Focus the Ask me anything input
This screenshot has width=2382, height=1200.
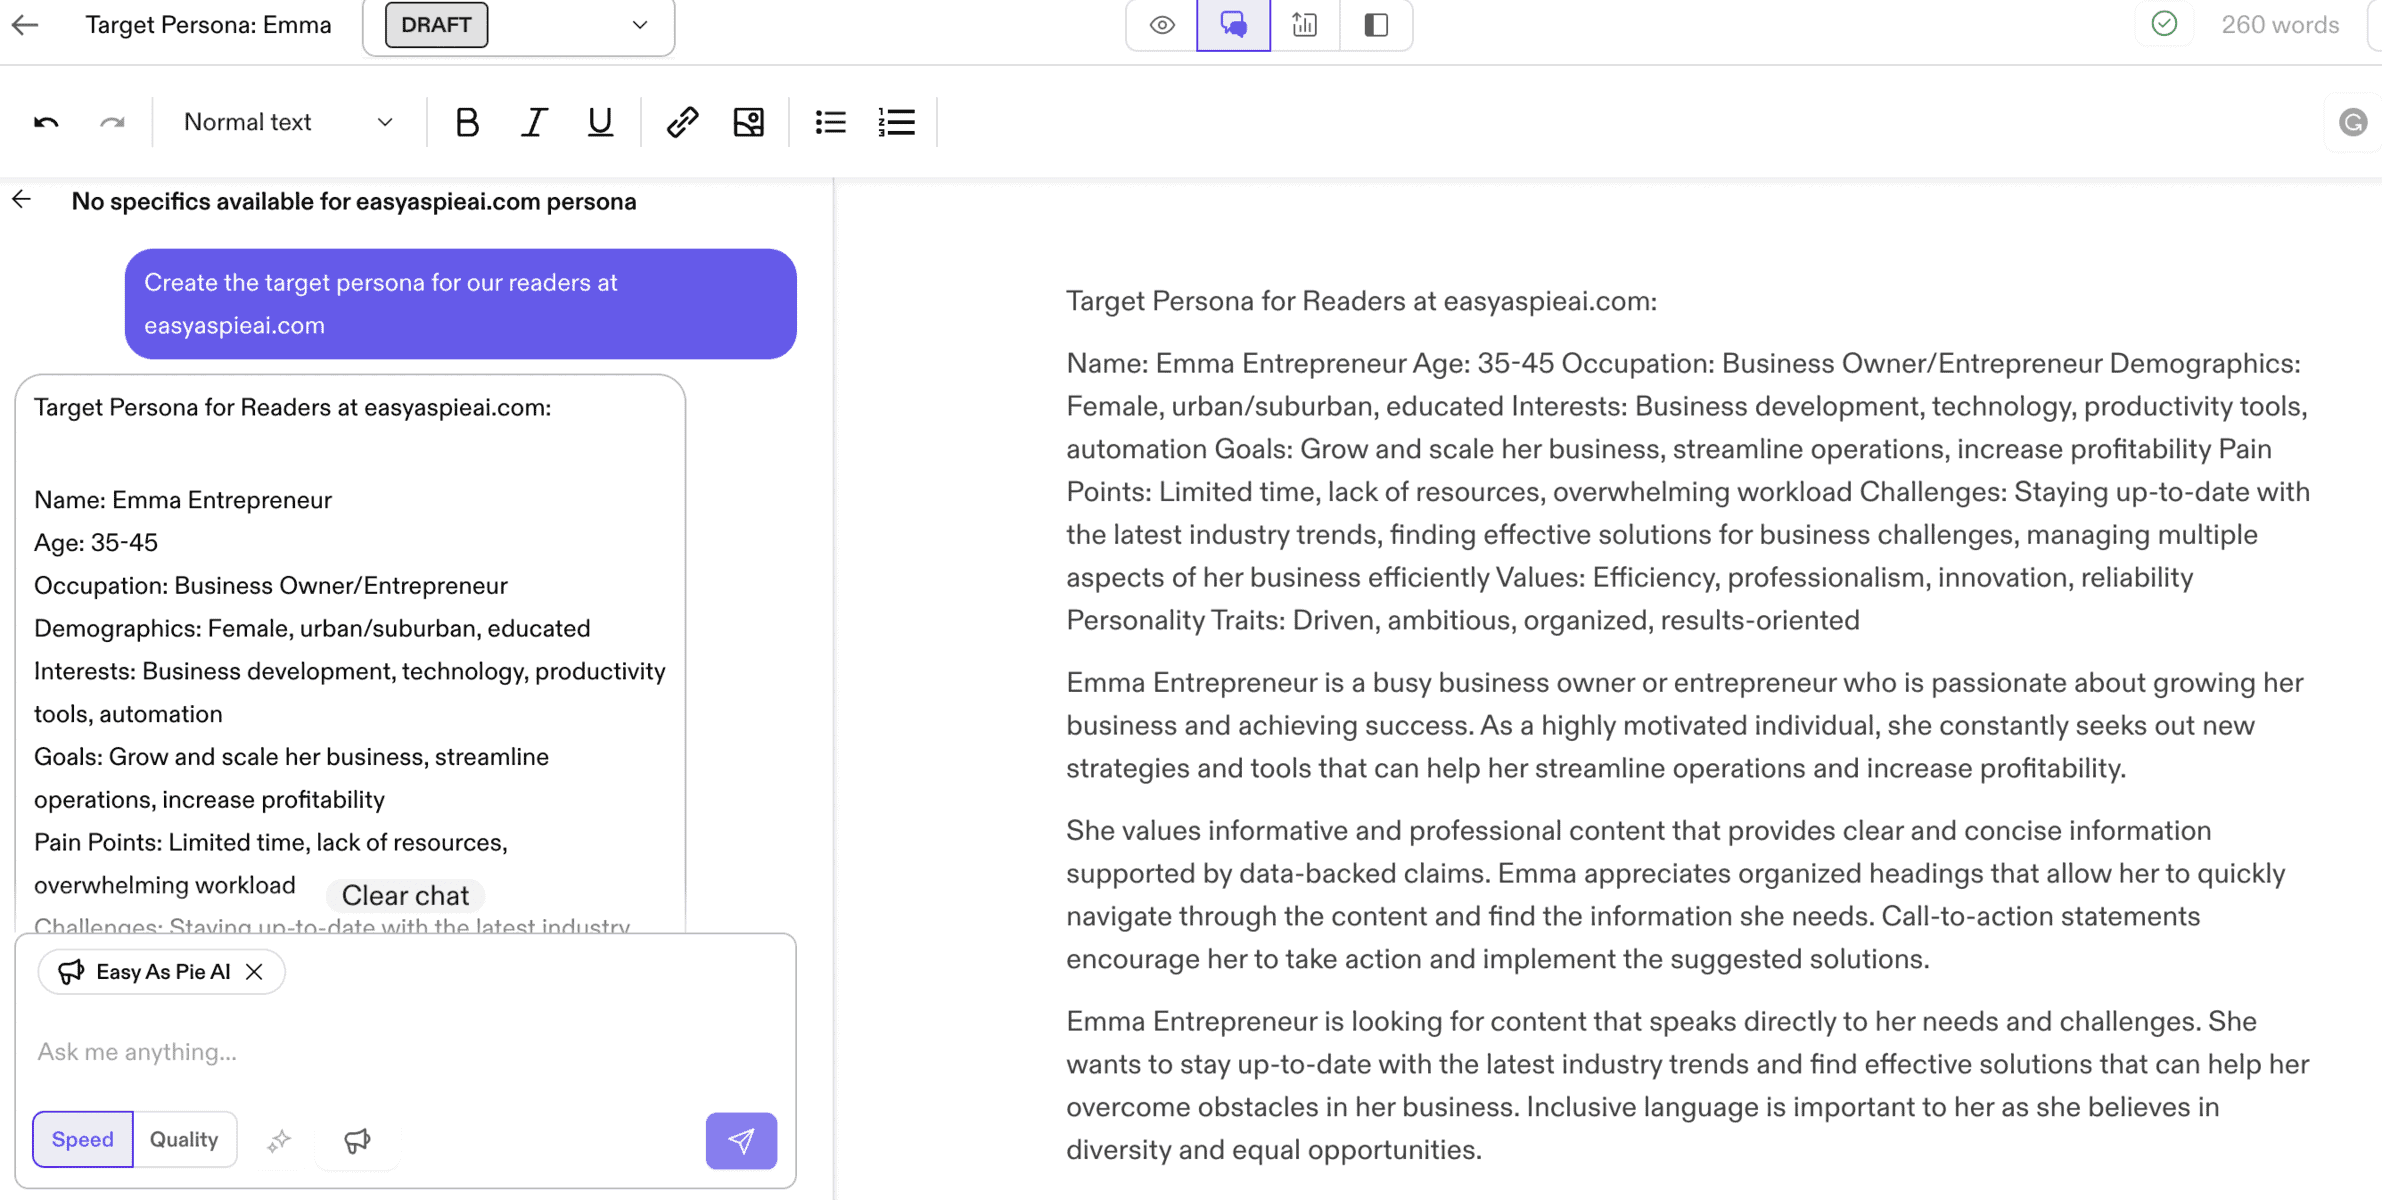coord(405,1052)
